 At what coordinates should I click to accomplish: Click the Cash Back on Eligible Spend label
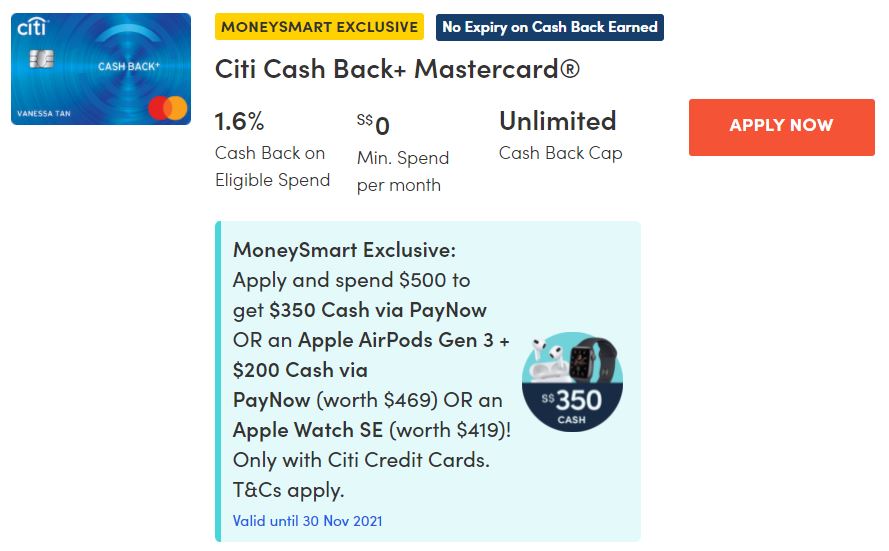pos(272,167)
